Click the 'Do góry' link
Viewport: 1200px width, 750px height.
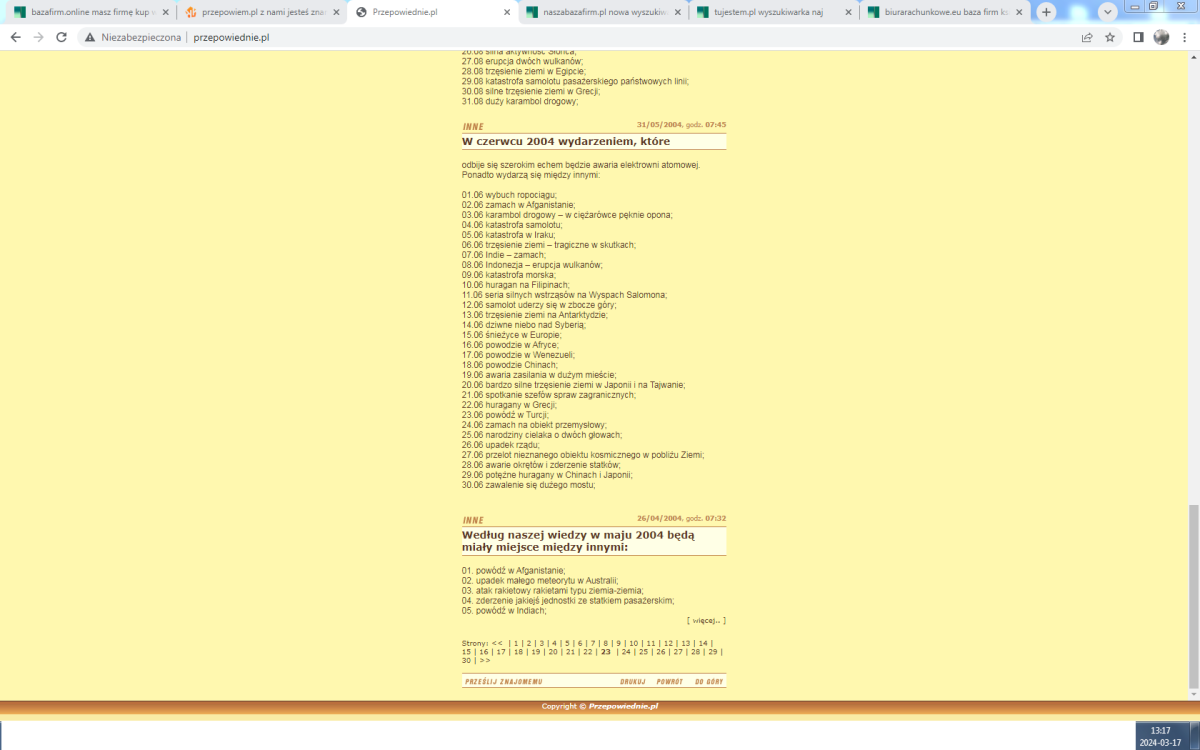tap(709, 682)
